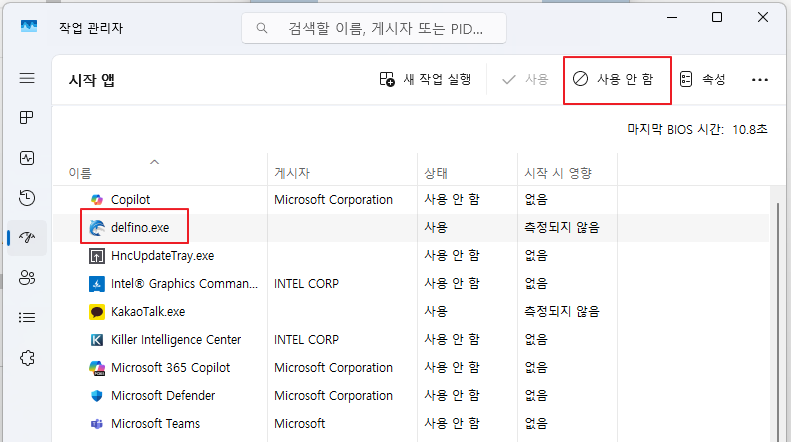Click the Copilot app icon
The height and width of the screenshot is (442, 791).
(96, 200)
